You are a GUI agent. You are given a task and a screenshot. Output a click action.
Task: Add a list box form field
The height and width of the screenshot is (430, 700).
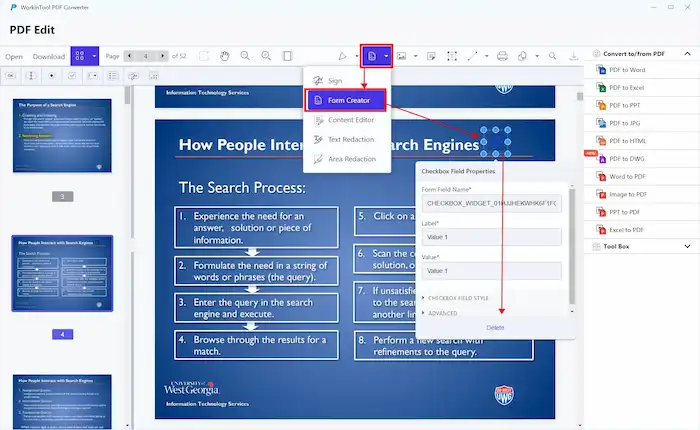point(112,75)
